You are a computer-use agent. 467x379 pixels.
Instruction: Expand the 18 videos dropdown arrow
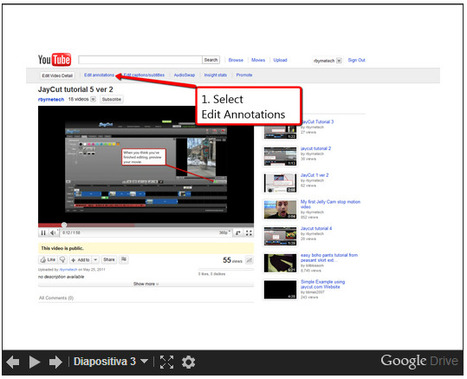(93, 99)
